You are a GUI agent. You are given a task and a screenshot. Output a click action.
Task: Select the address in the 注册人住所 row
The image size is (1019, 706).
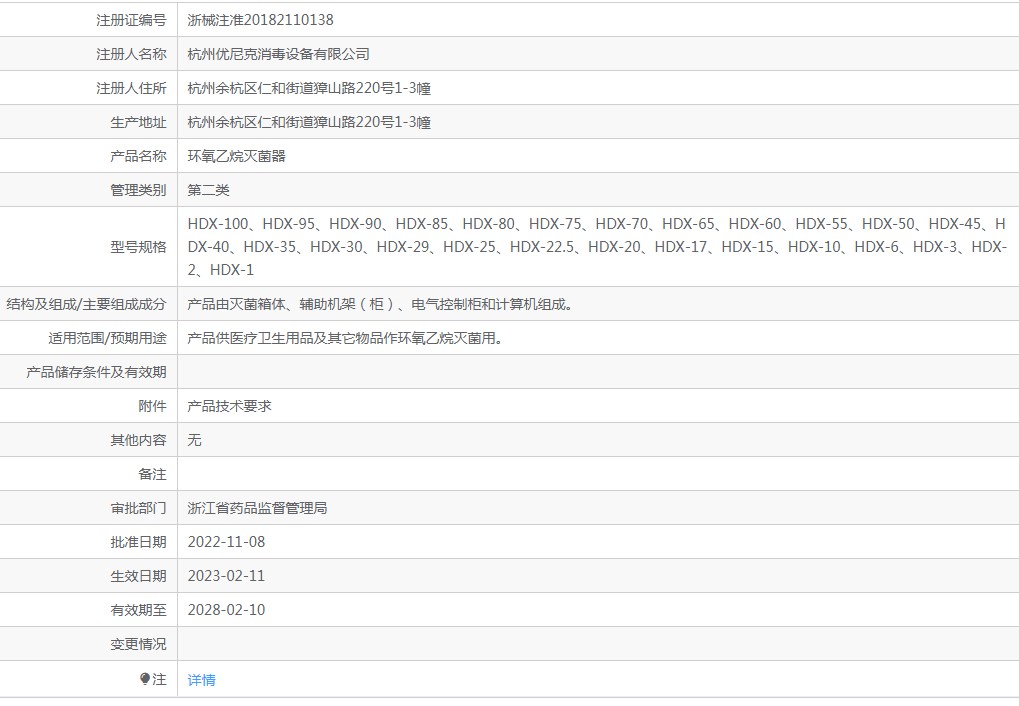[309, 88]
